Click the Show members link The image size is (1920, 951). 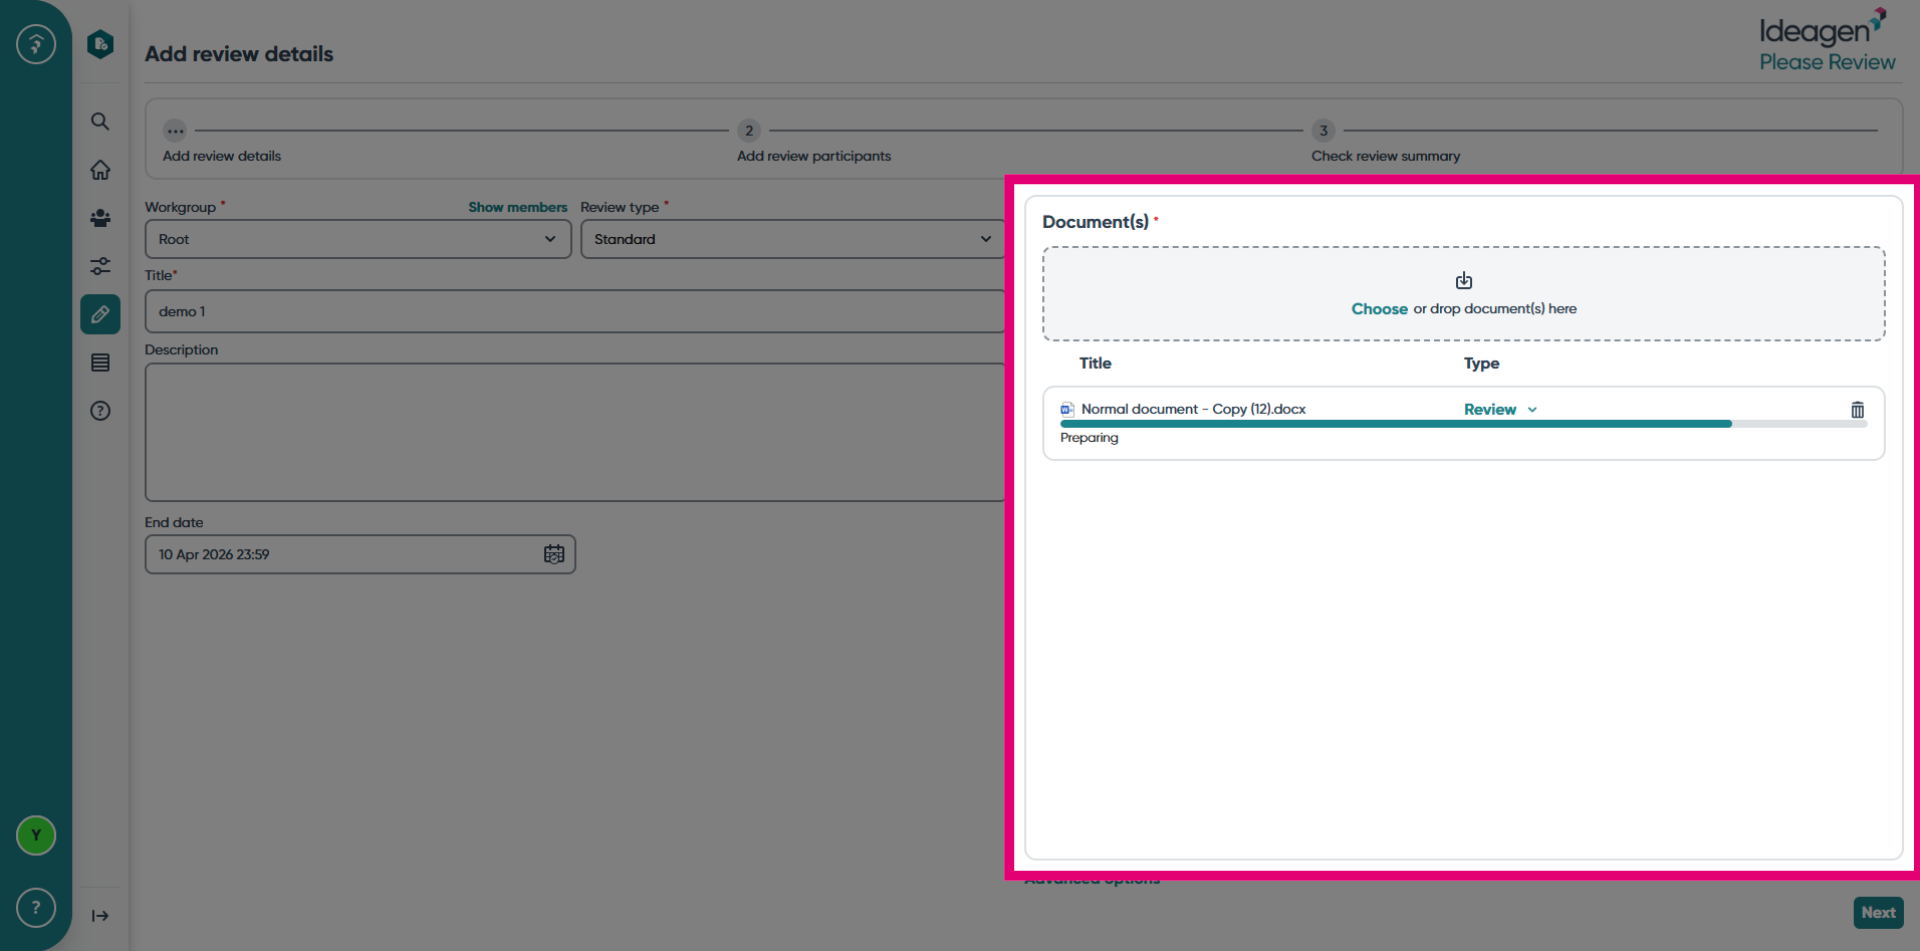pos(517,207)
